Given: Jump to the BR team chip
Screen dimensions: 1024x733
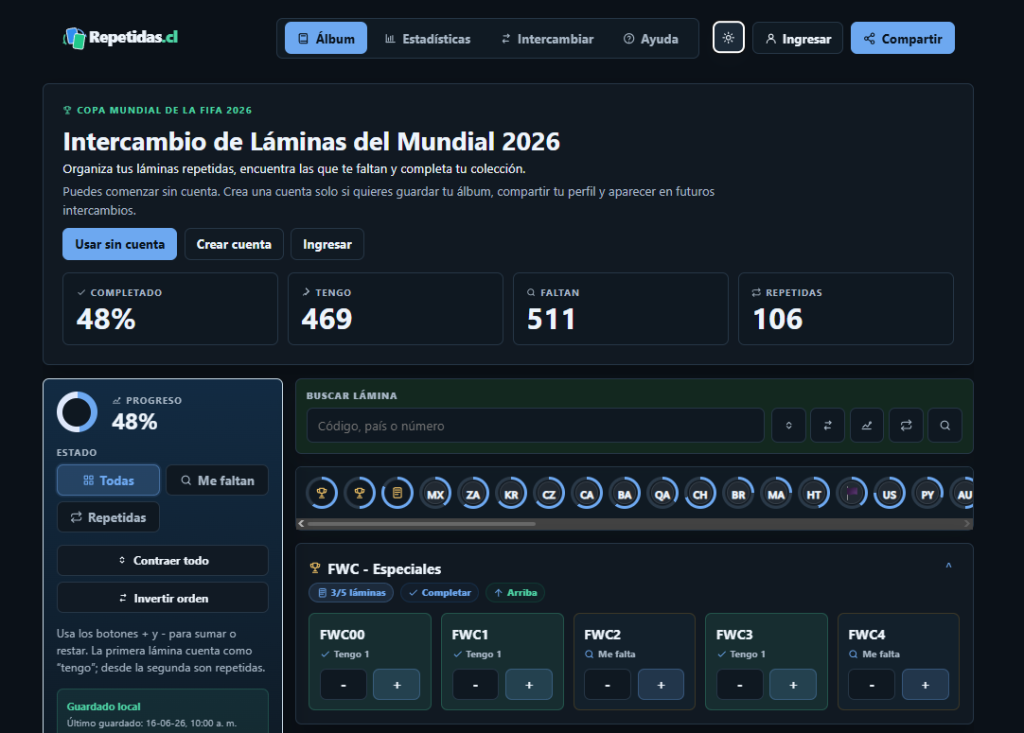Looking at the screenshot, I should click(x=738, y=493).
